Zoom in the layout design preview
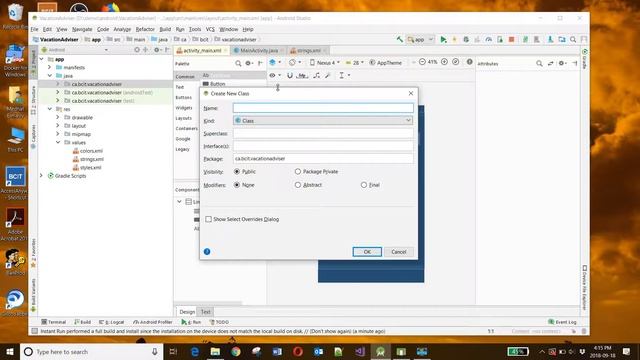The width and height of the screenshot is (640, 360). click(x=444, y=62)
